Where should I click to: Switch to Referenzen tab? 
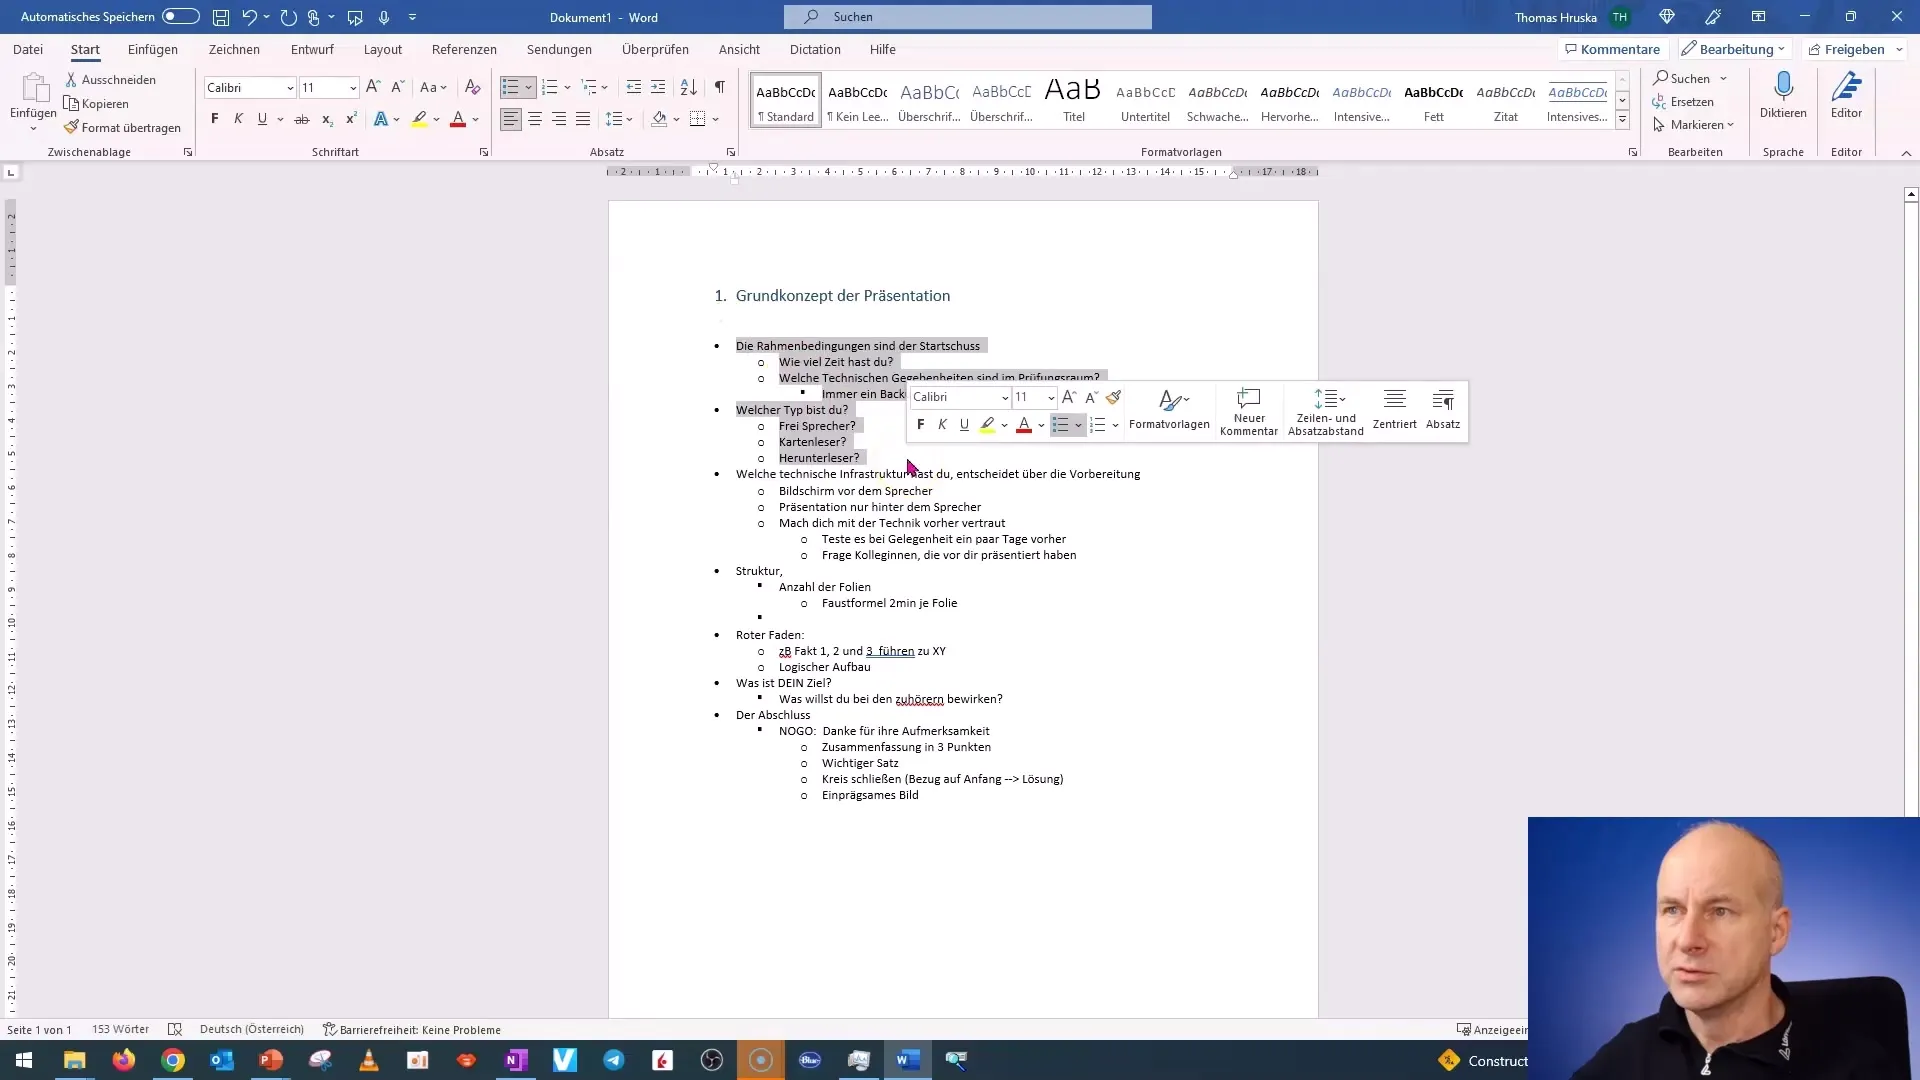[464, 49]
